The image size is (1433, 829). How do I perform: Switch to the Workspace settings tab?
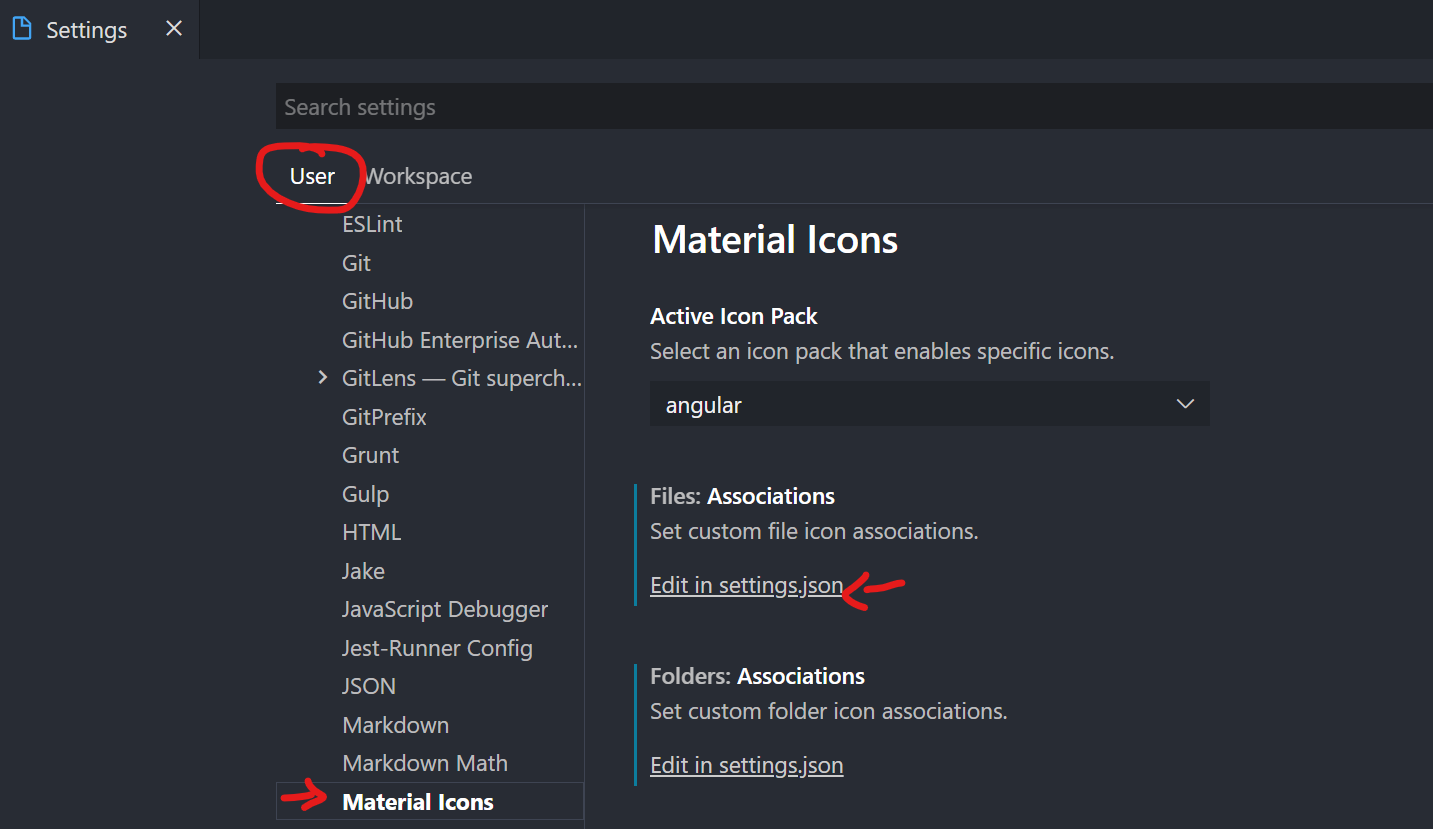coord(417,175)
